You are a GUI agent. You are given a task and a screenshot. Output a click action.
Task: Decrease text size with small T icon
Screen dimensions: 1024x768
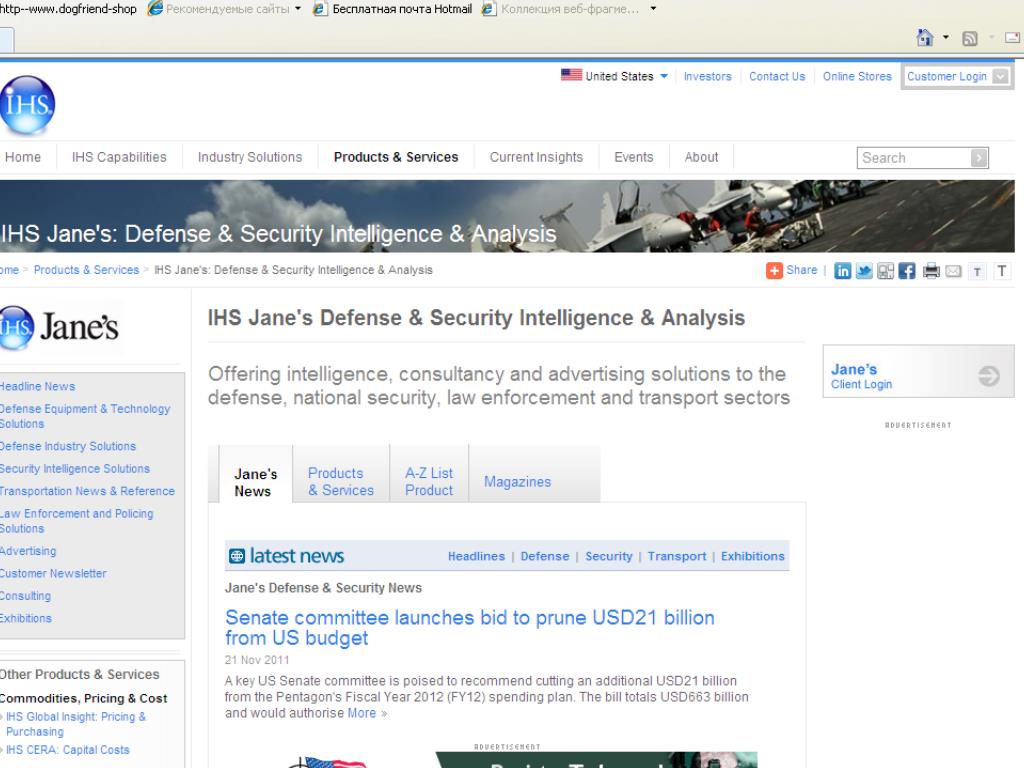[977, 272]
